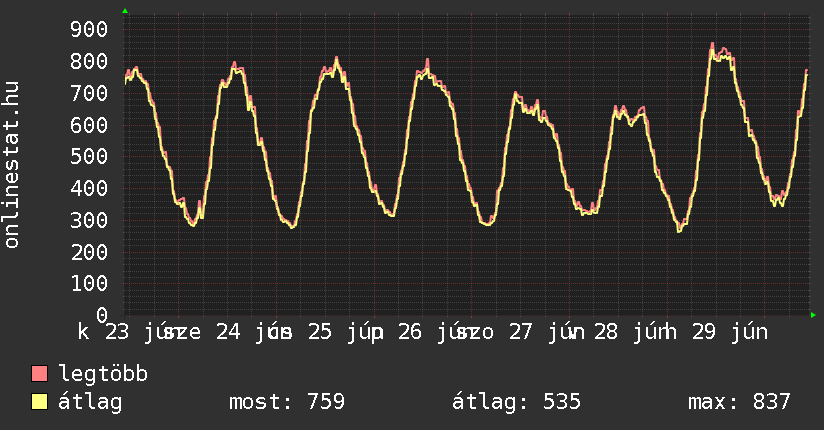Click the green arrow ending the x-axis

[813, 315]
